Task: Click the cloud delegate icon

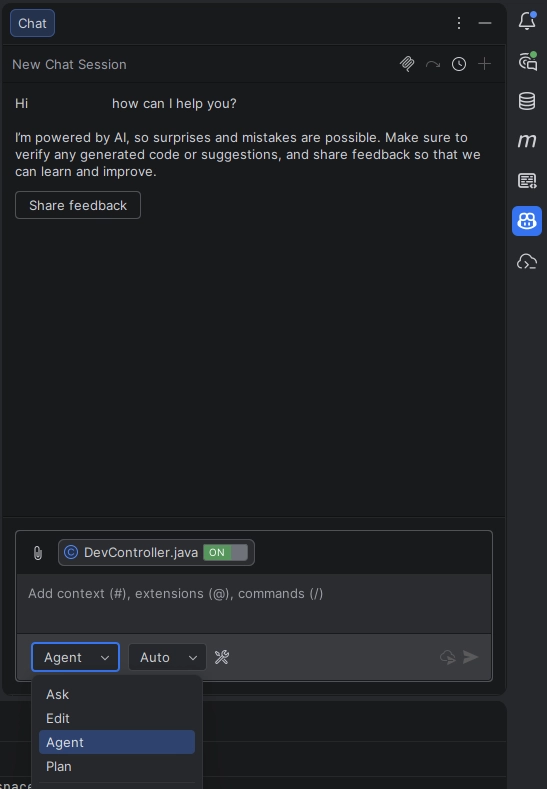Action: point(447,657)
